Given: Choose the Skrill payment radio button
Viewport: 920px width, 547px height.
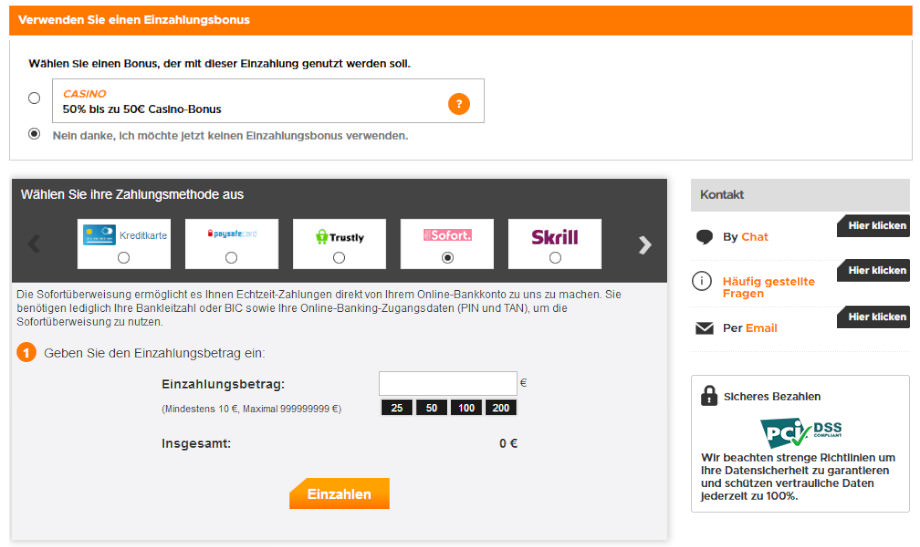Looking at the screenshot, I should coord(555,258).
